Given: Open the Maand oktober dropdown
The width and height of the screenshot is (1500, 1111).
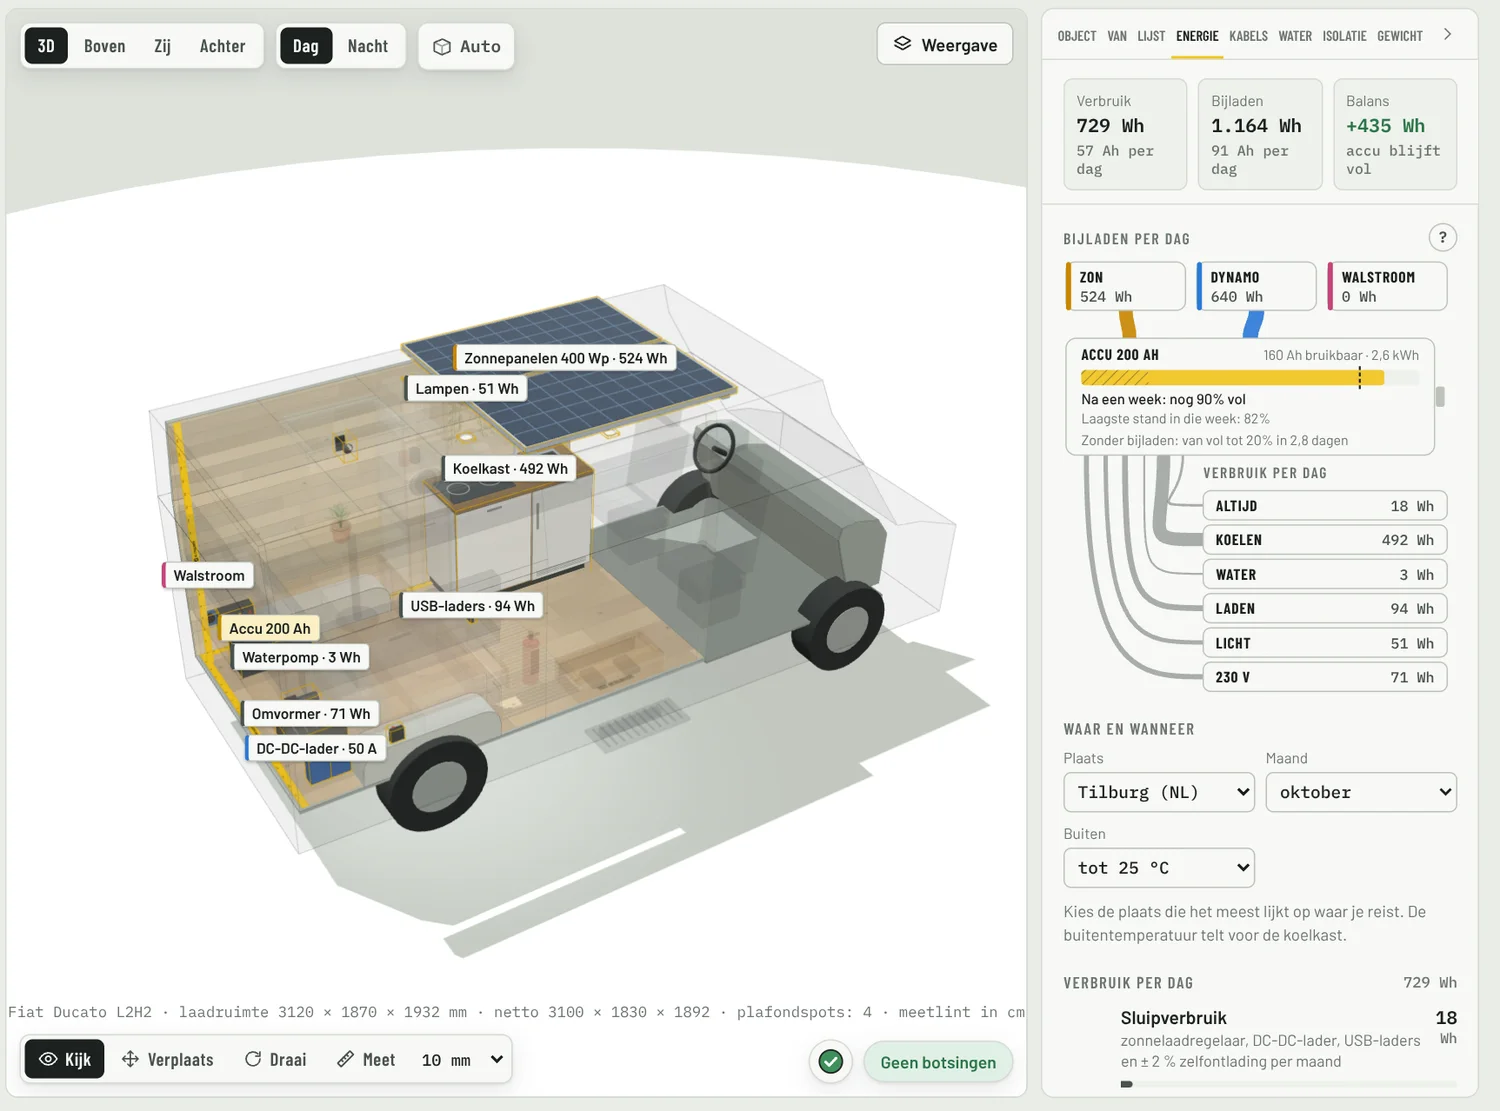Looking at the screenshot, I should (1361, 792).
